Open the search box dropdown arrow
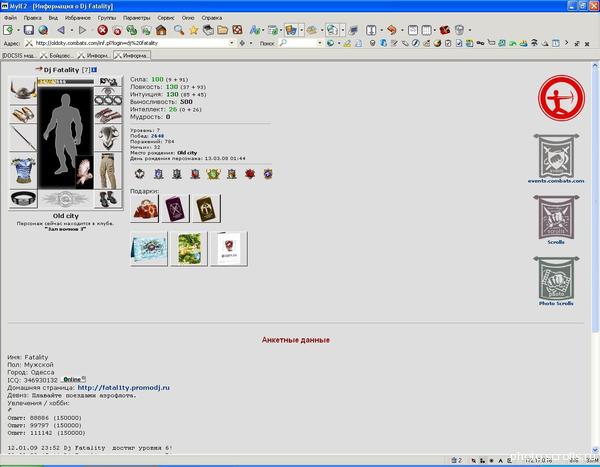Image resolution: width=600 pixels, height=467 pixels. (x=320, y=43)
